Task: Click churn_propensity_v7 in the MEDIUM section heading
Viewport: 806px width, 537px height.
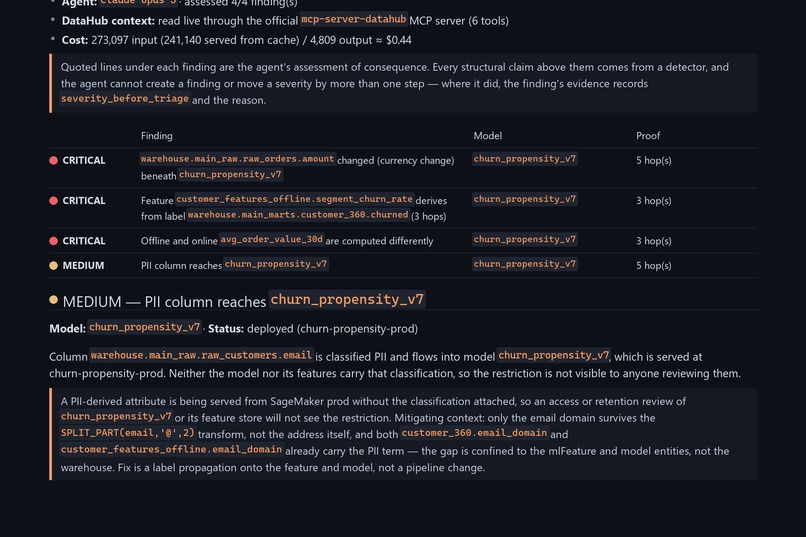Action: click(347, 300)
